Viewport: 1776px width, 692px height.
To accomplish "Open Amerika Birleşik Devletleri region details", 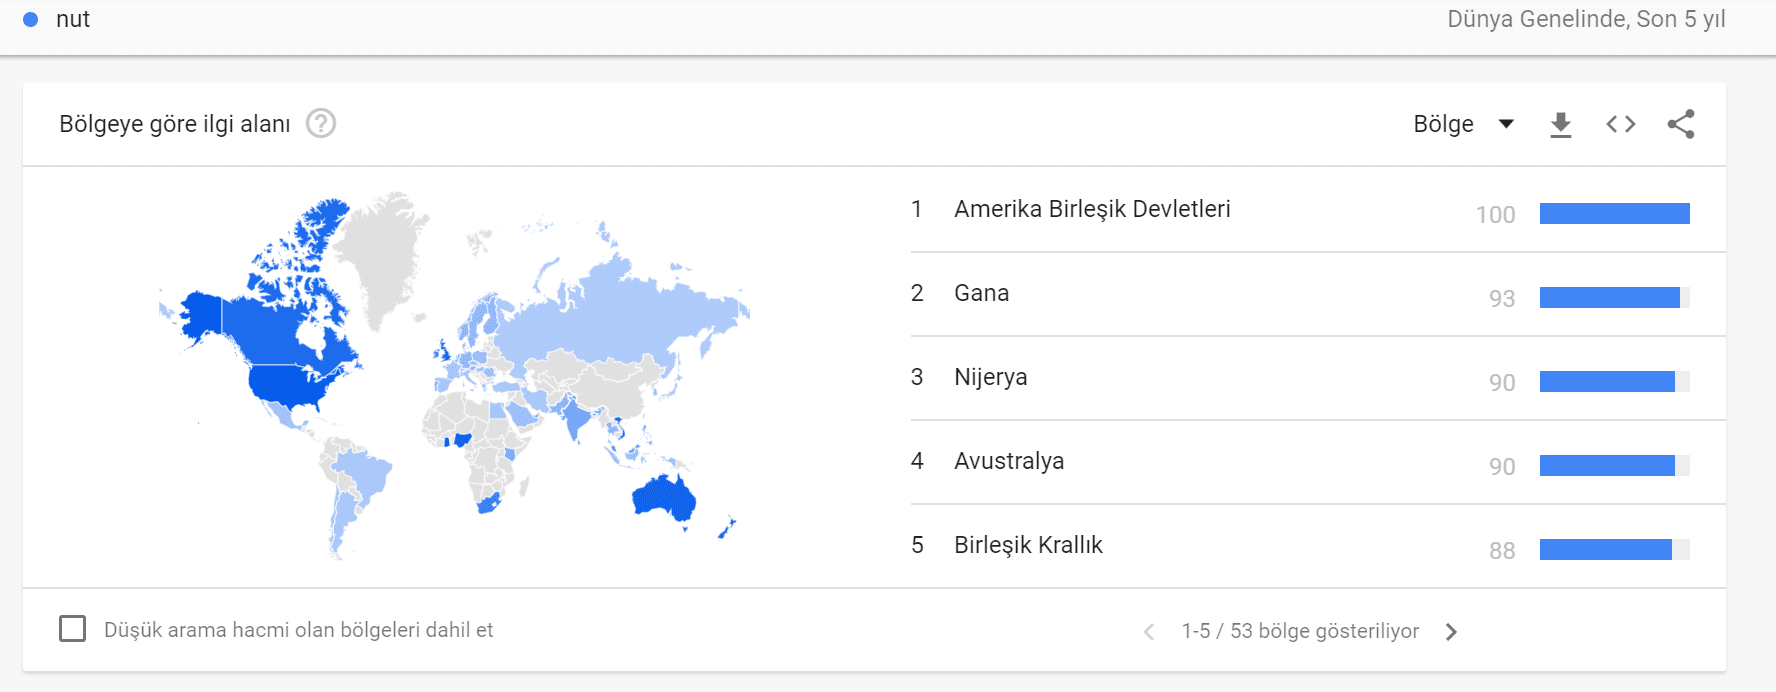I will tap(1093, 209).
